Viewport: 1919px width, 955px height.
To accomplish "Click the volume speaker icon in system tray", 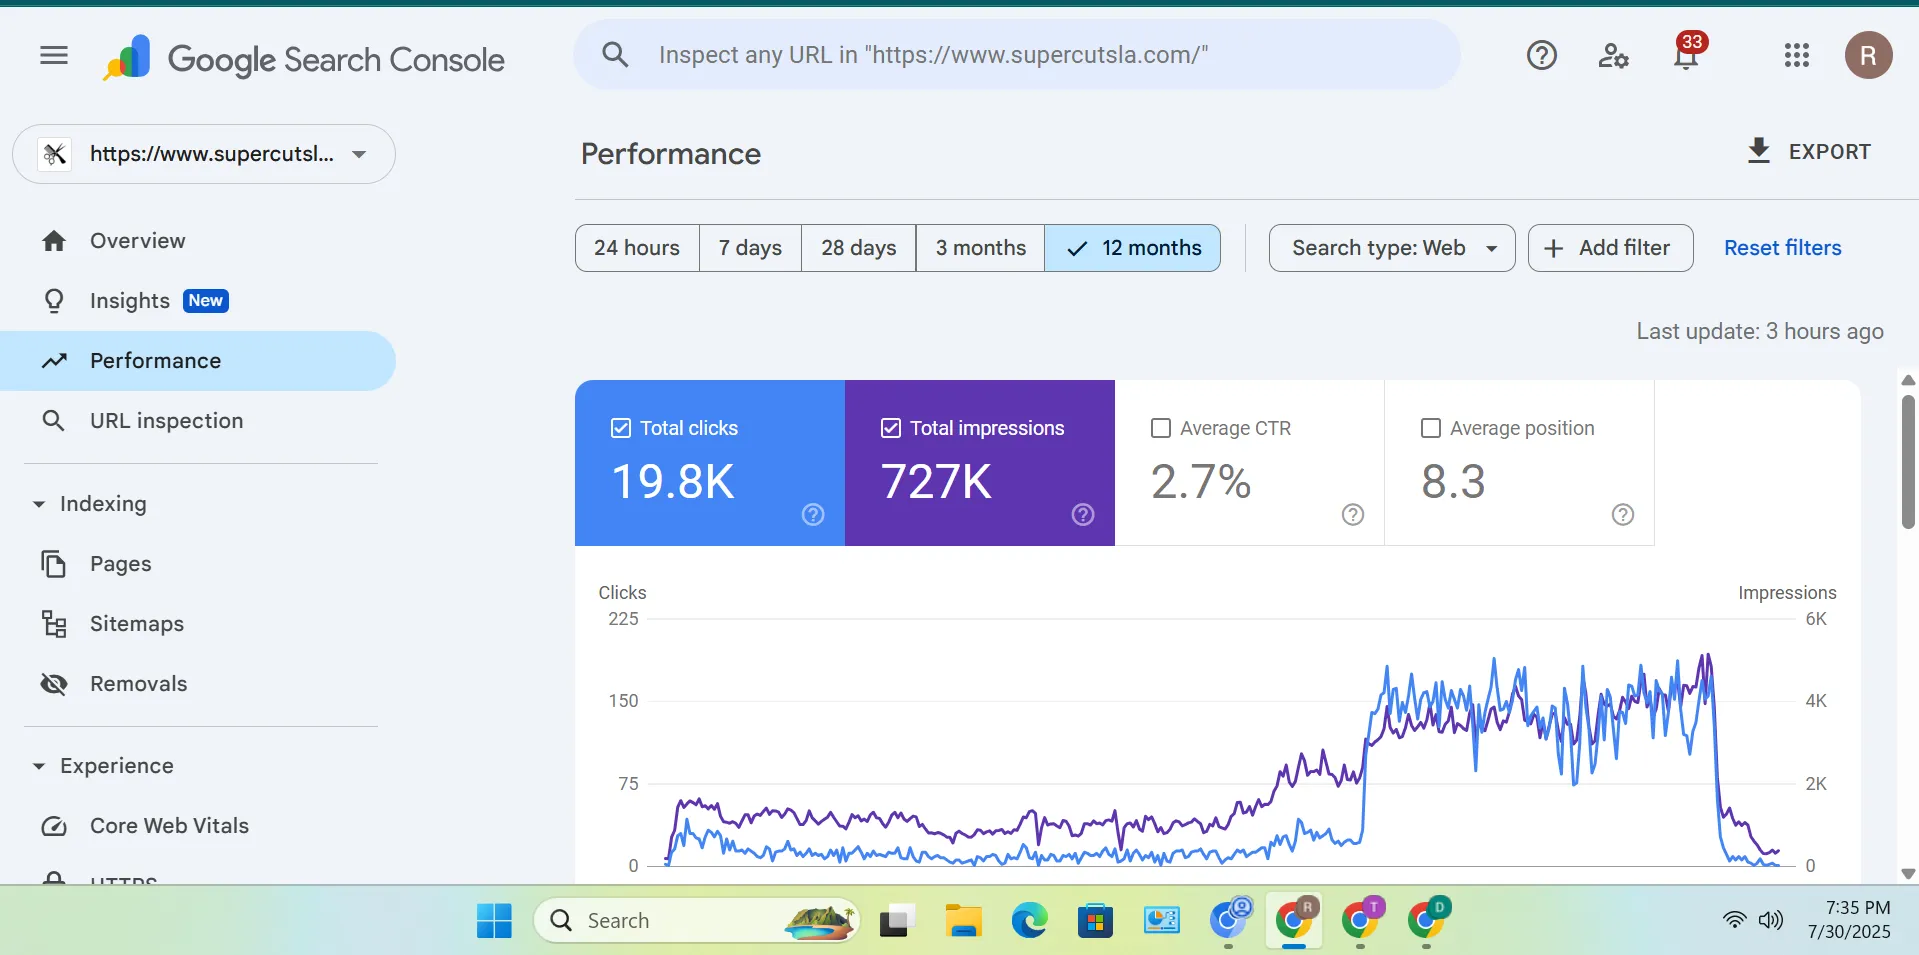I will tap(1771, 920).
